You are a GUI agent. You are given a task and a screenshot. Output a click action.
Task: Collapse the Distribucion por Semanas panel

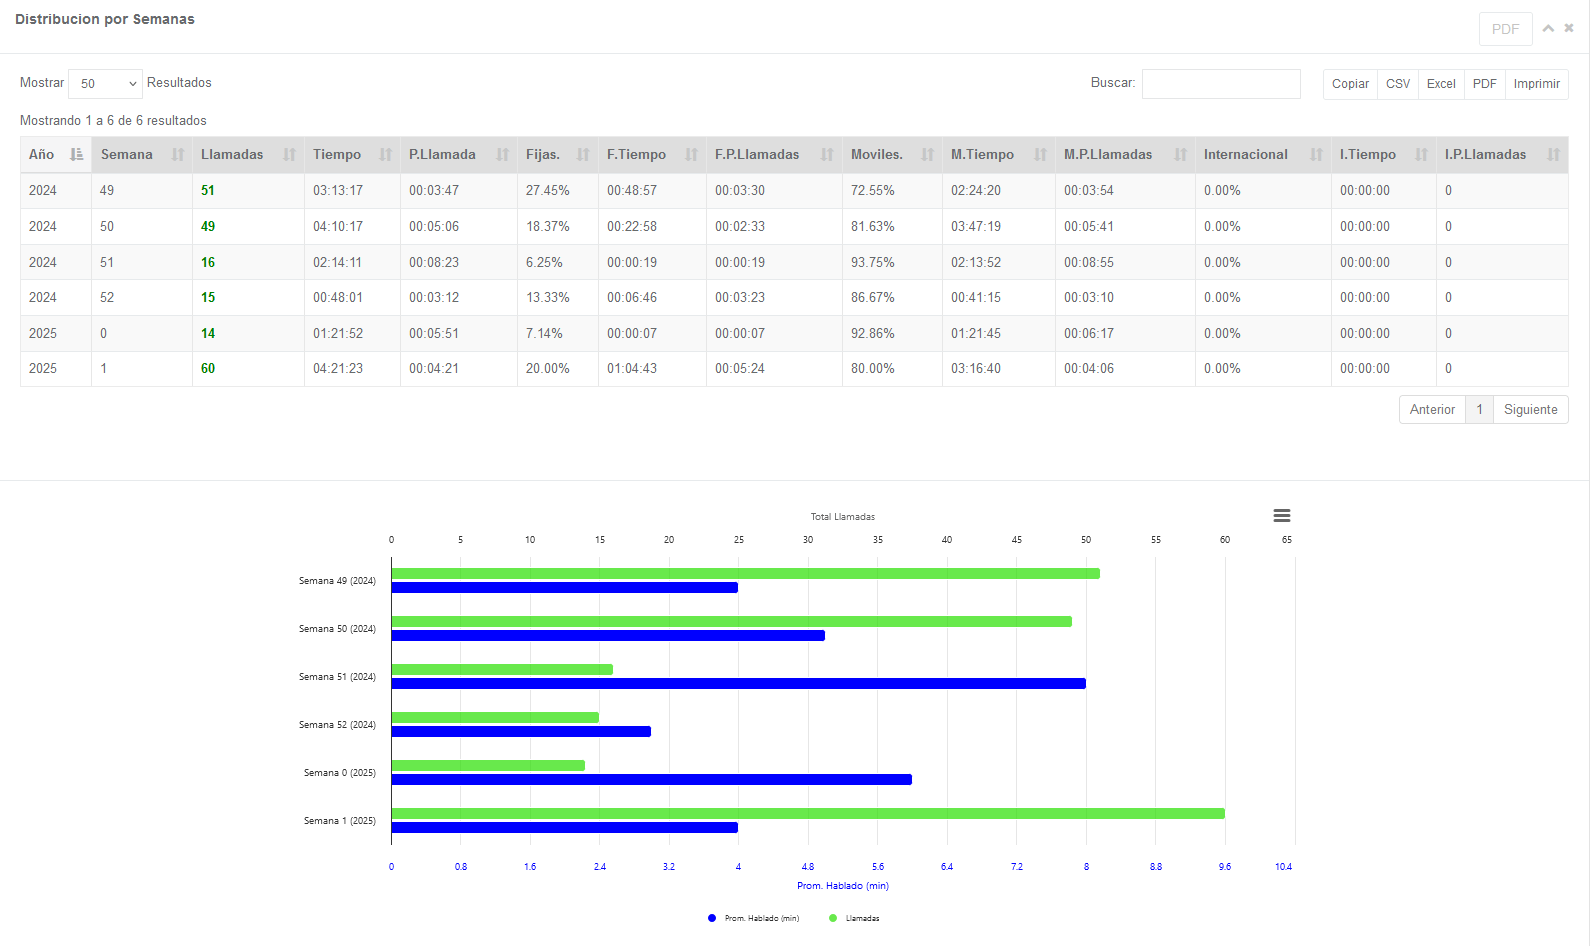click(1548, 28)
